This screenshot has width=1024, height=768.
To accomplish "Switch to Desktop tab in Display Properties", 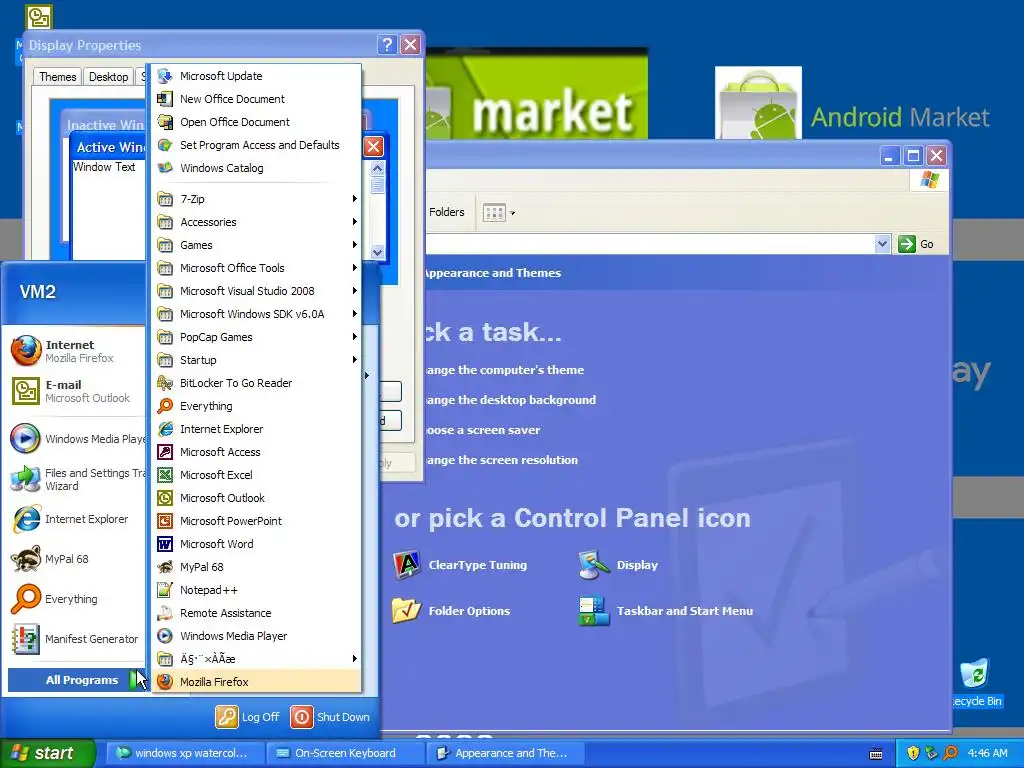I will 108,77.
